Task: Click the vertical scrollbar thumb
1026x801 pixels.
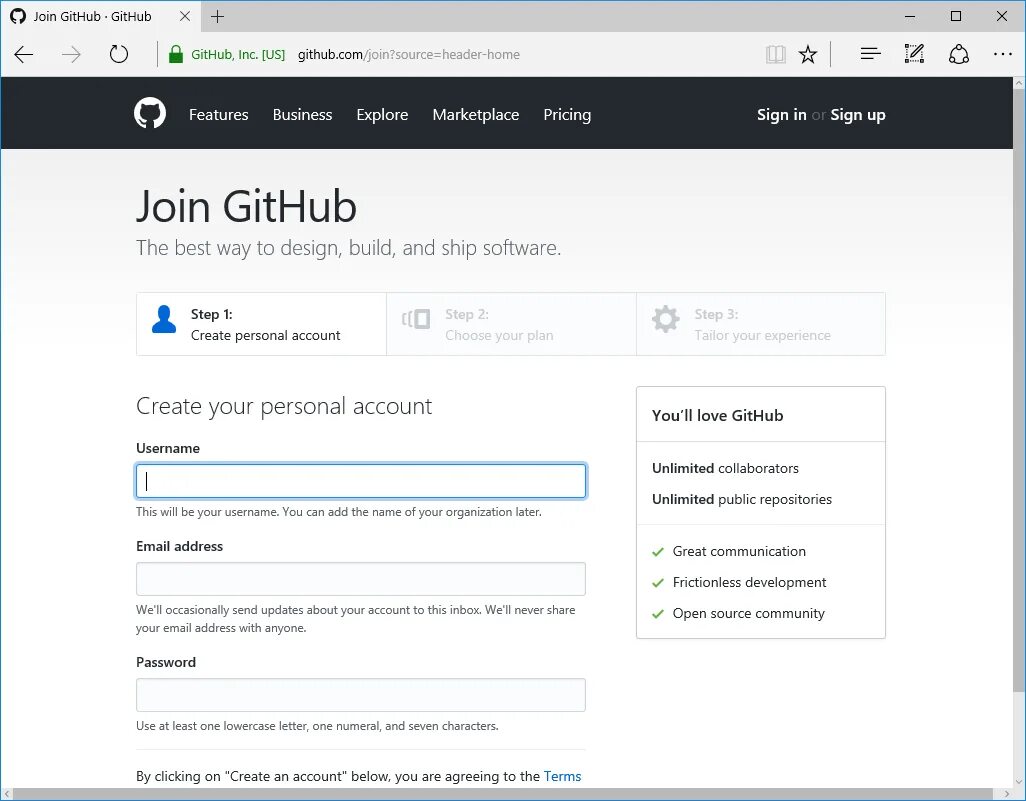Action: tap(1019, 389)
